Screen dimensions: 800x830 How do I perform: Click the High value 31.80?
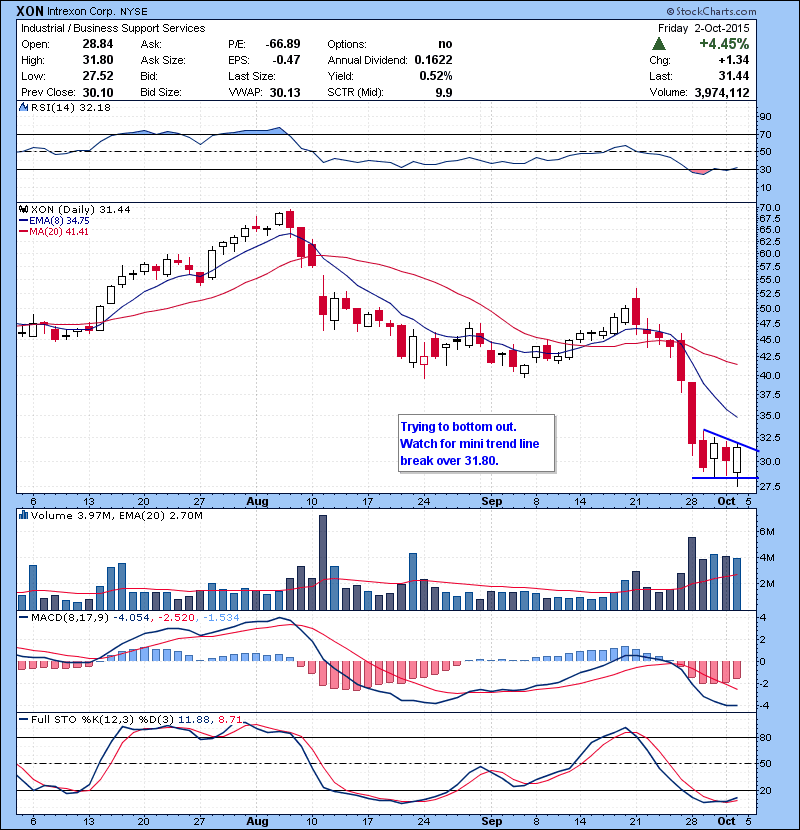click(x=98, y=60)
